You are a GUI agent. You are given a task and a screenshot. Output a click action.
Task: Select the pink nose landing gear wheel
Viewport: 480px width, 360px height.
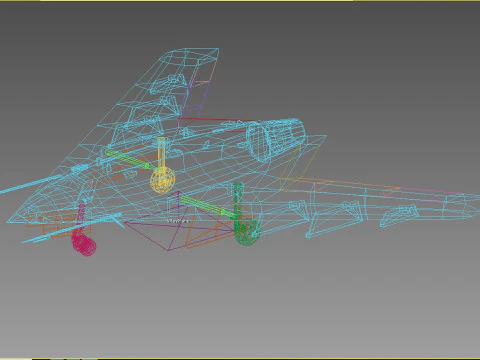84,244
